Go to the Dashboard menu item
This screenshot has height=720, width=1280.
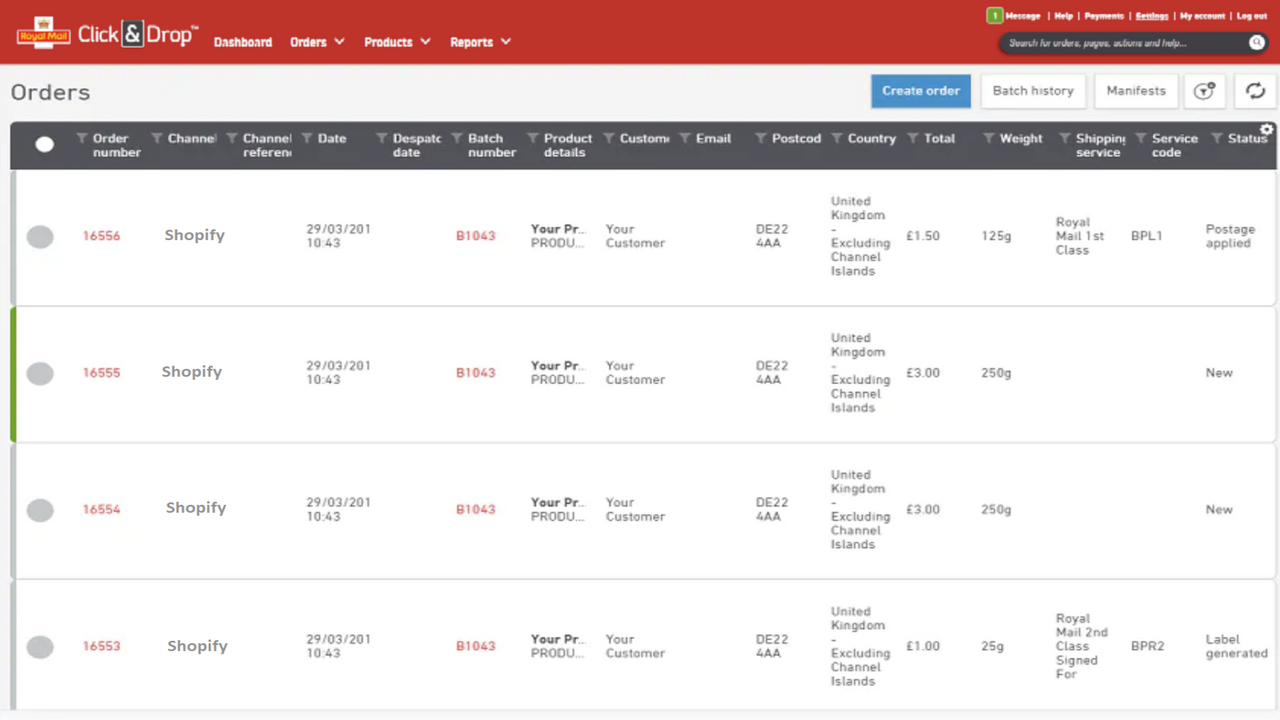point(243,42)
